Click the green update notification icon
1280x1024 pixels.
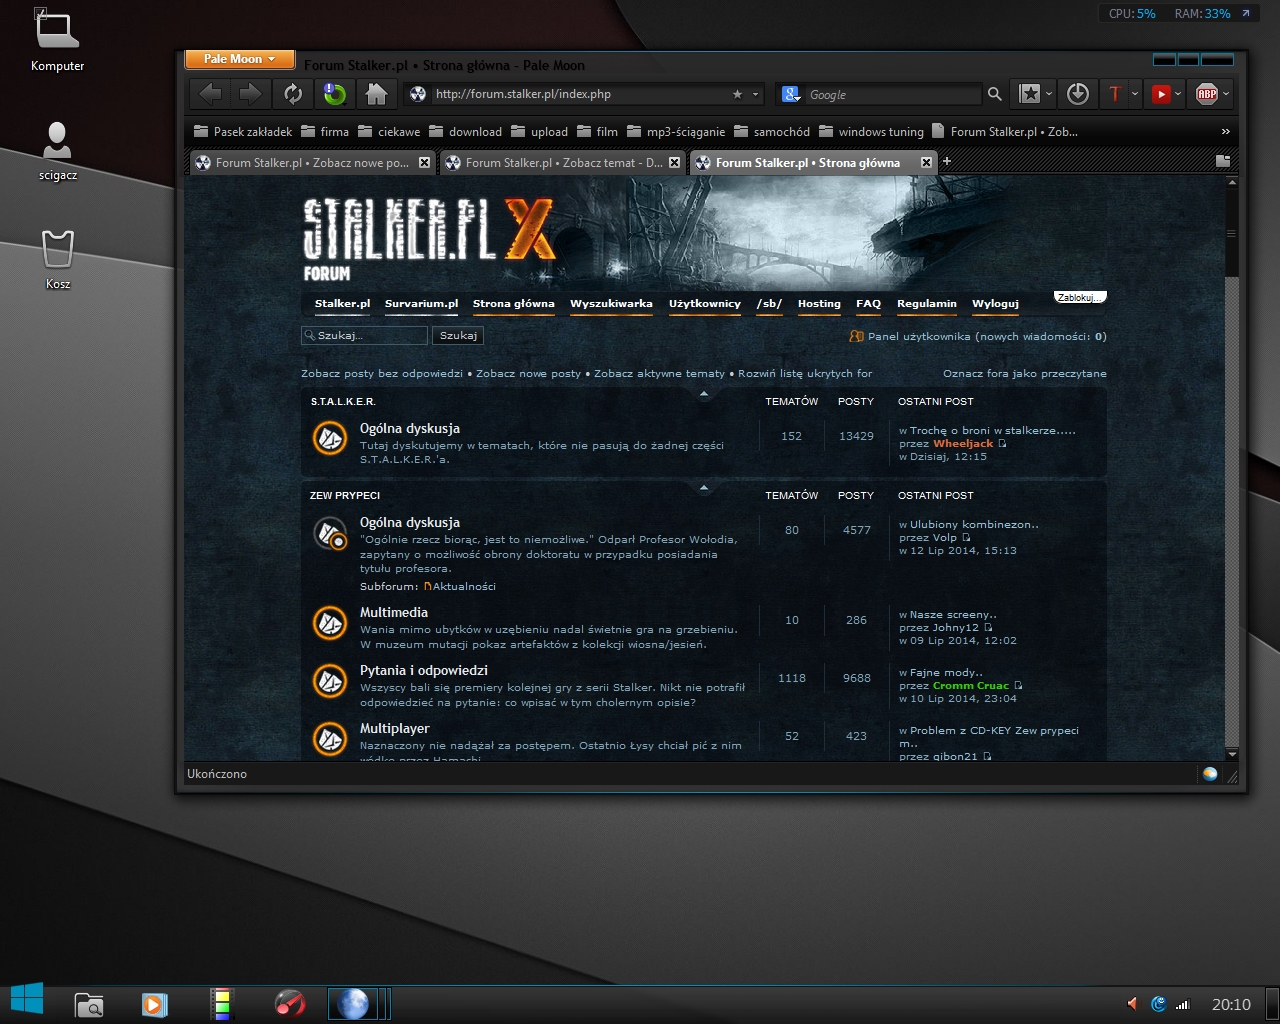(334, 94)
